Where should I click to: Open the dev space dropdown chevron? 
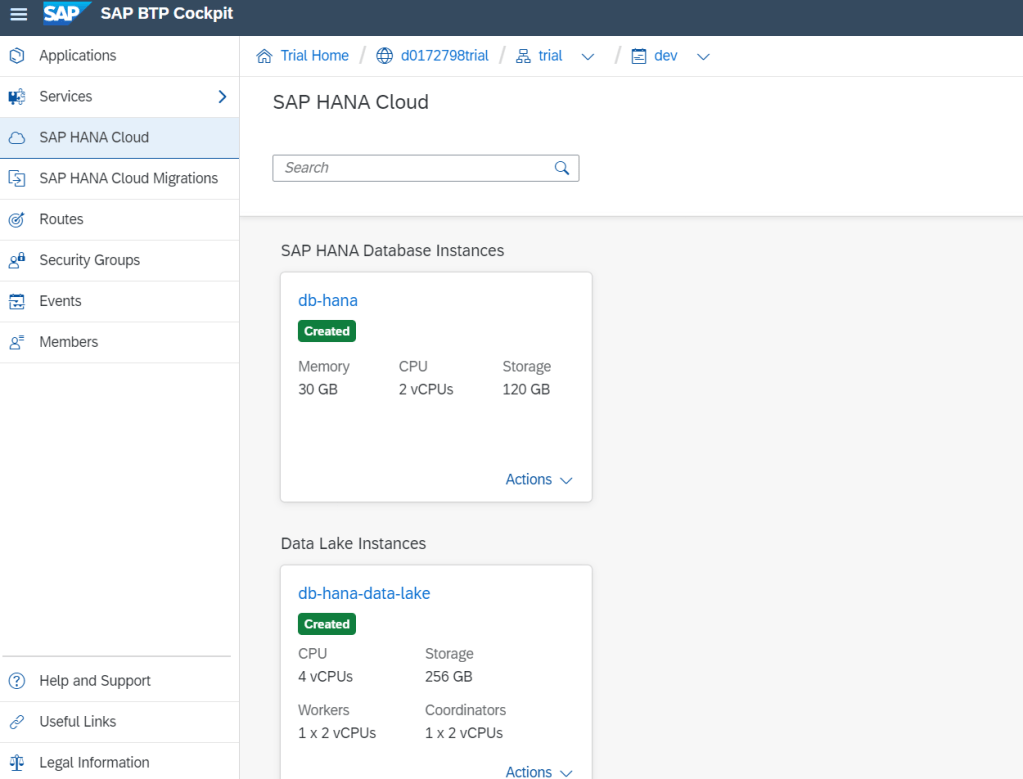tap(703, 56)
